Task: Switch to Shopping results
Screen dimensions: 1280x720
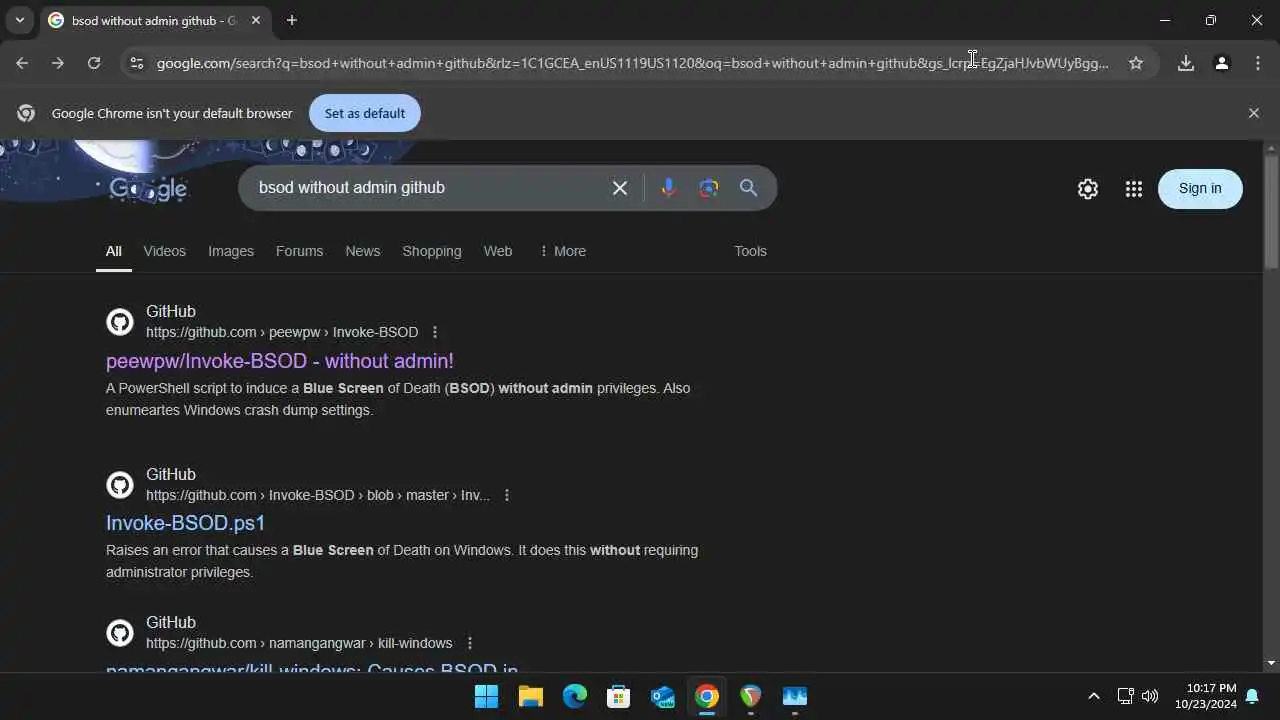Action: point(432,251)
